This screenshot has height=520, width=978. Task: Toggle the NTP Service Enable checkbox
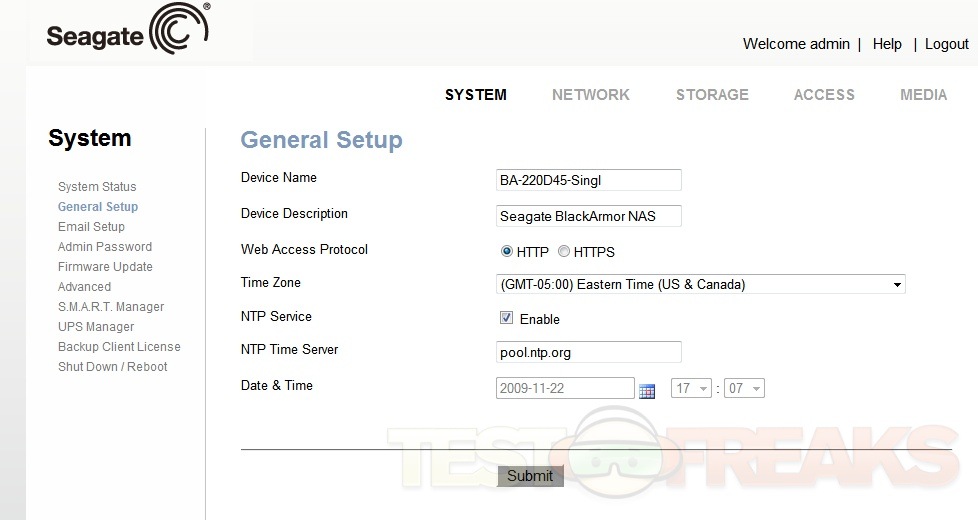(x=506, y=319)
